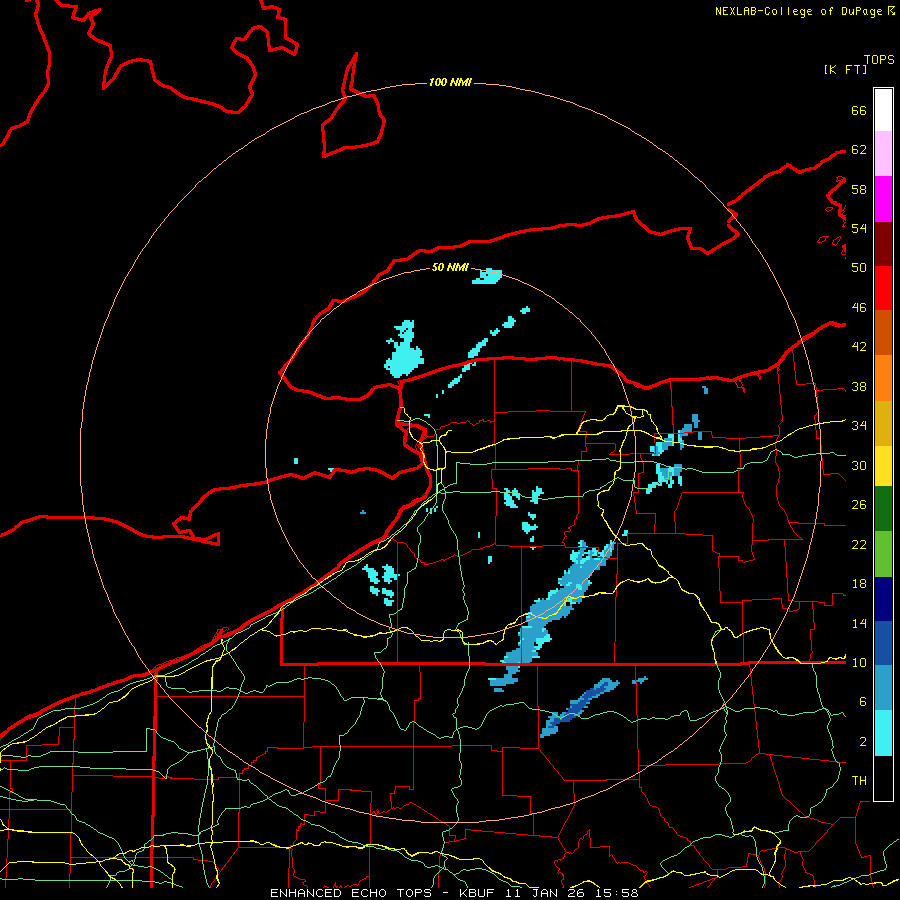The height and width of the screenshot is (900, 900).
Task: Click the legend value 46
Action: point(859,307)
